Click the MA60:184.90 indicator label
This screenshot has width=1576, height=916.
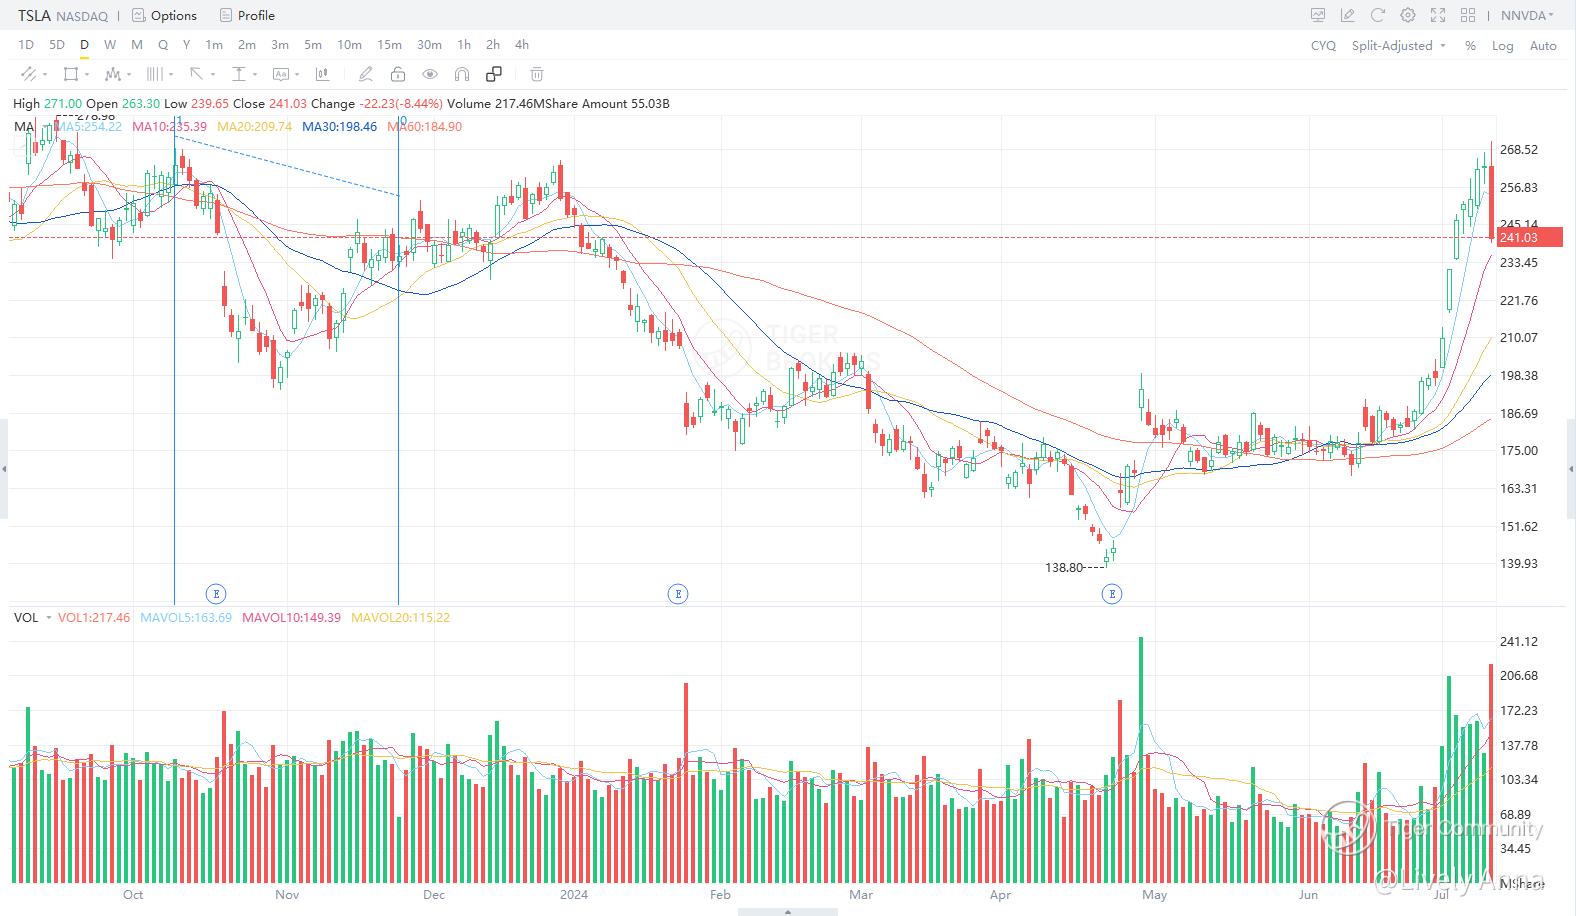tap(425, 126)
